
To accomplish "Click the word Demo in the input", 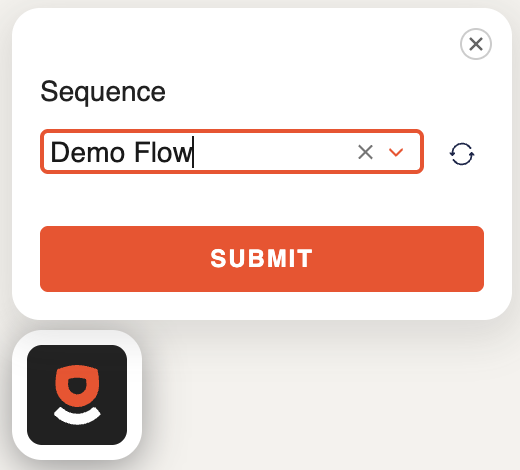I will [x=88, y=152].
